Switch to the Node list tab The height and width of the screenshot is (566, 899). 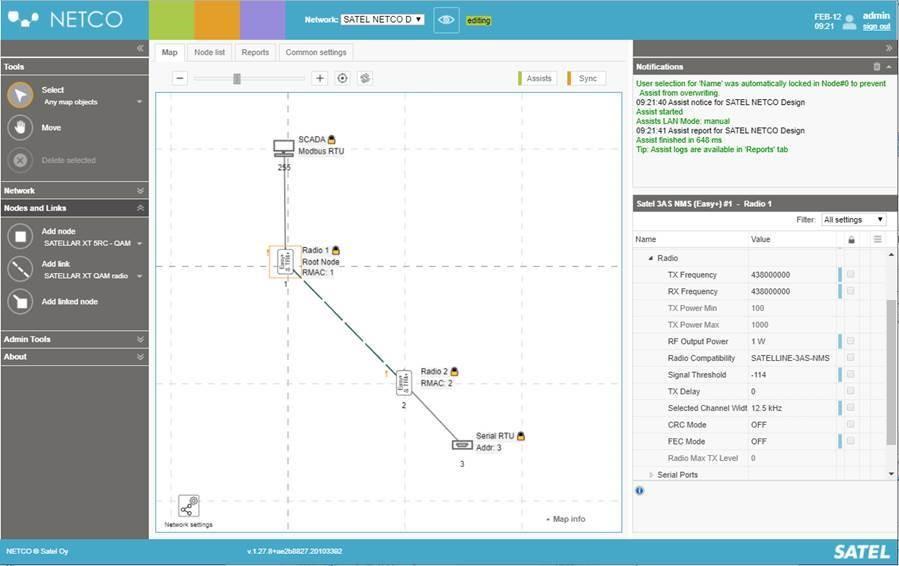tap(209, 52)
